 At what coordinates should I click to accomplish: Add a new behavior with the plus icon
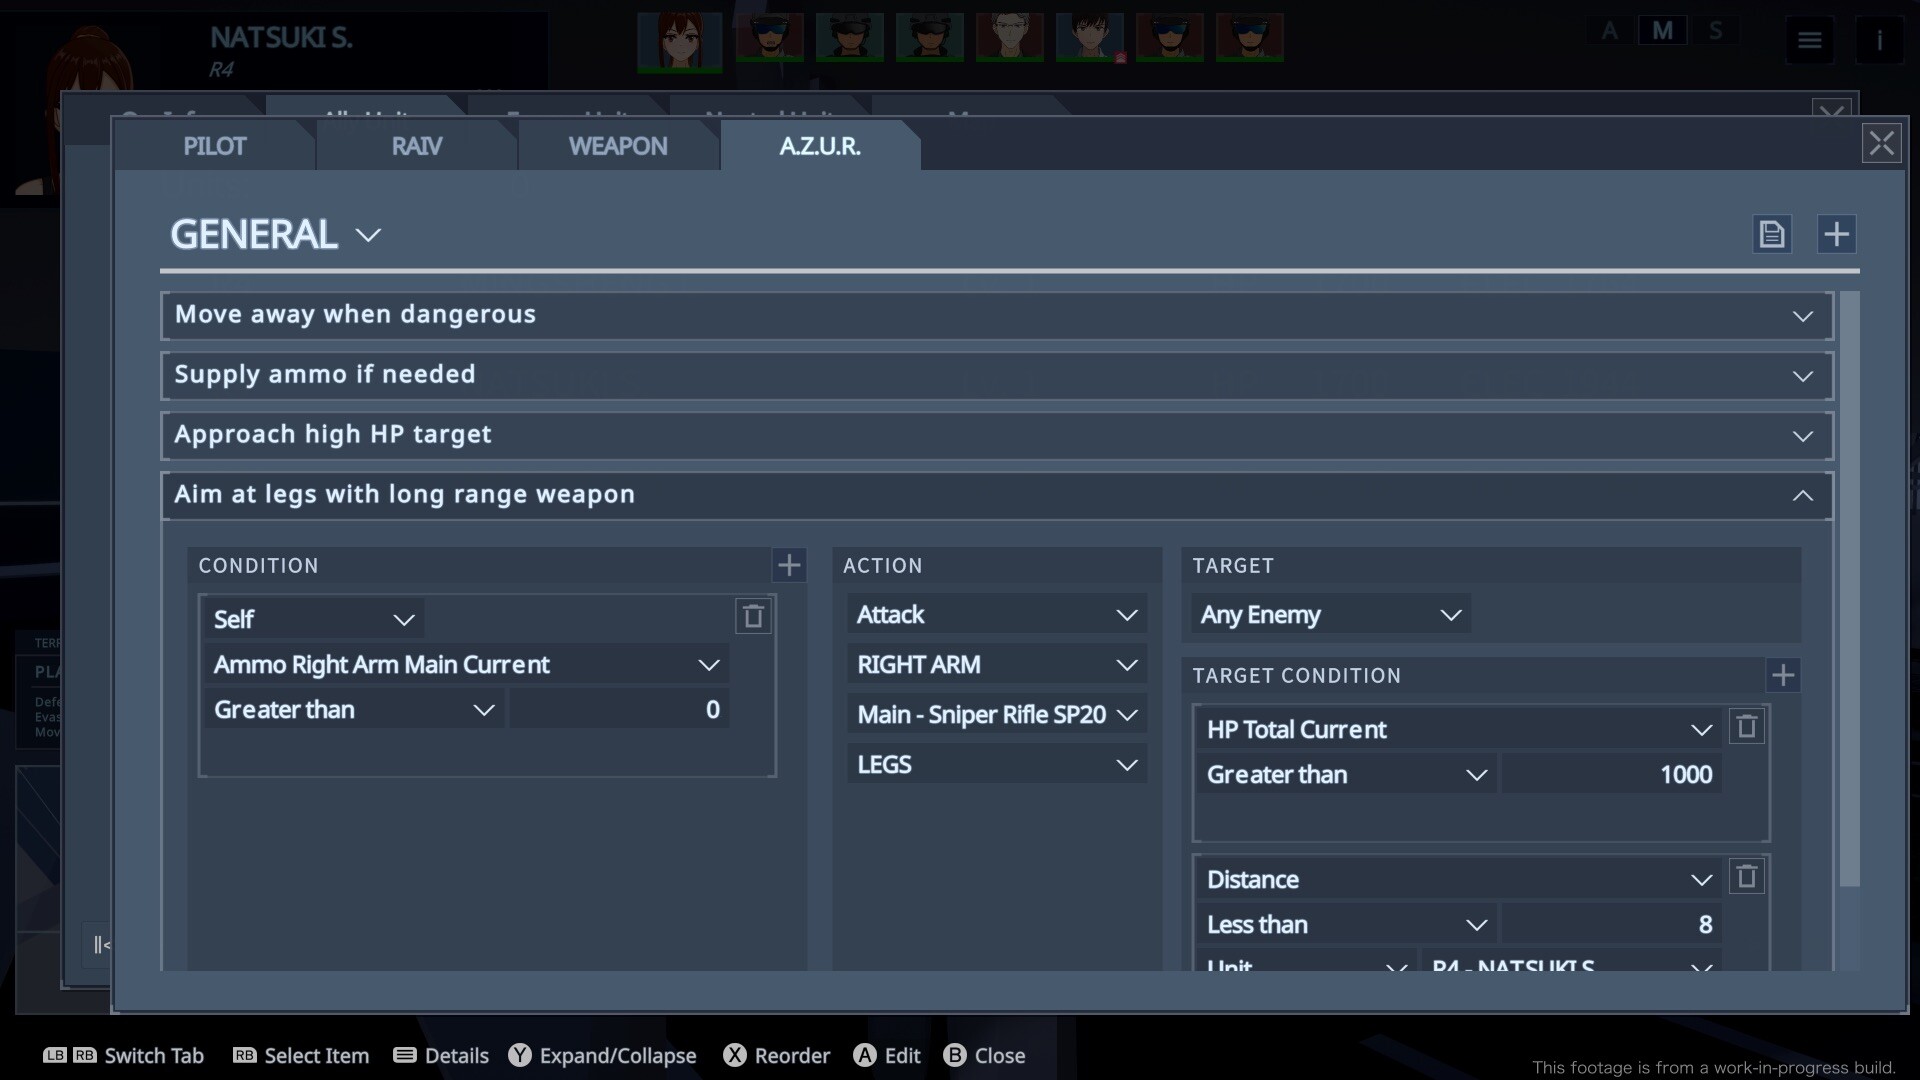(x=1838, y=233)
